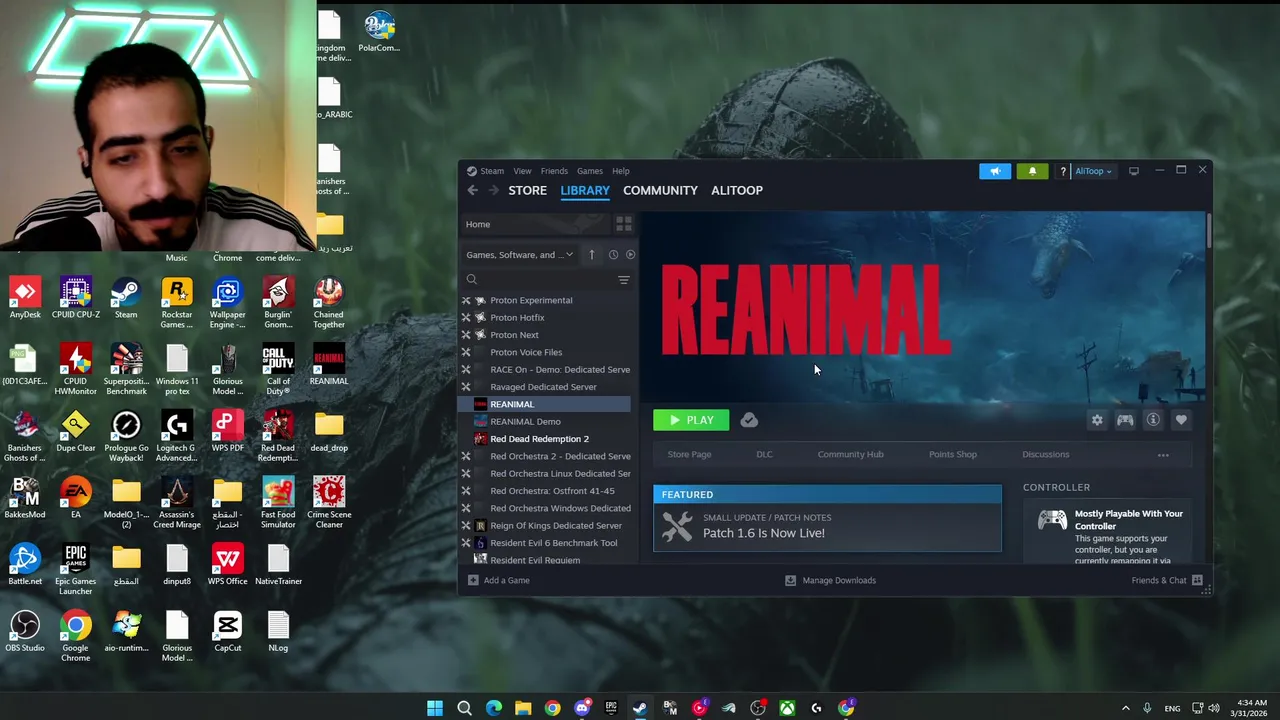Open the OBS Studio desktop shortcut
This screenshot has width=1280, height=720.
coord(25,632)
